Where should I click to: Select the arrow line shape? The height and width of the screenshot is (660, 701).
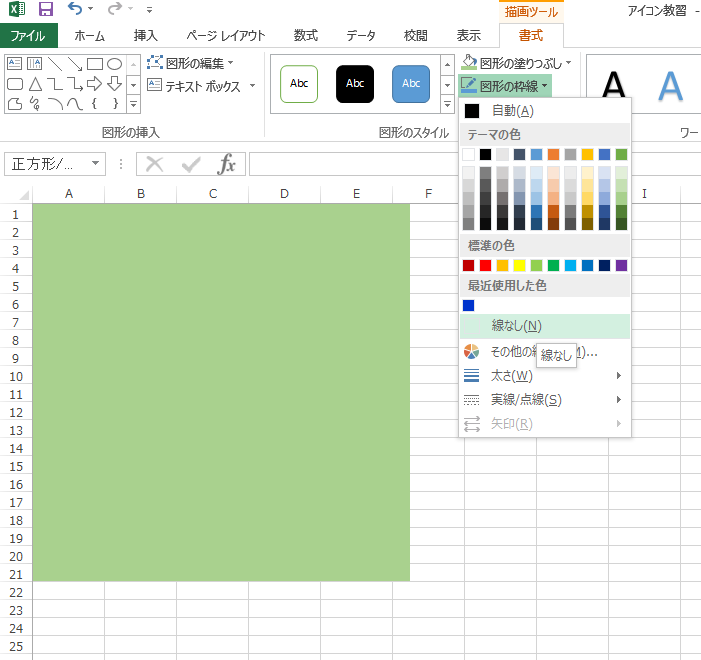[75, 64]
